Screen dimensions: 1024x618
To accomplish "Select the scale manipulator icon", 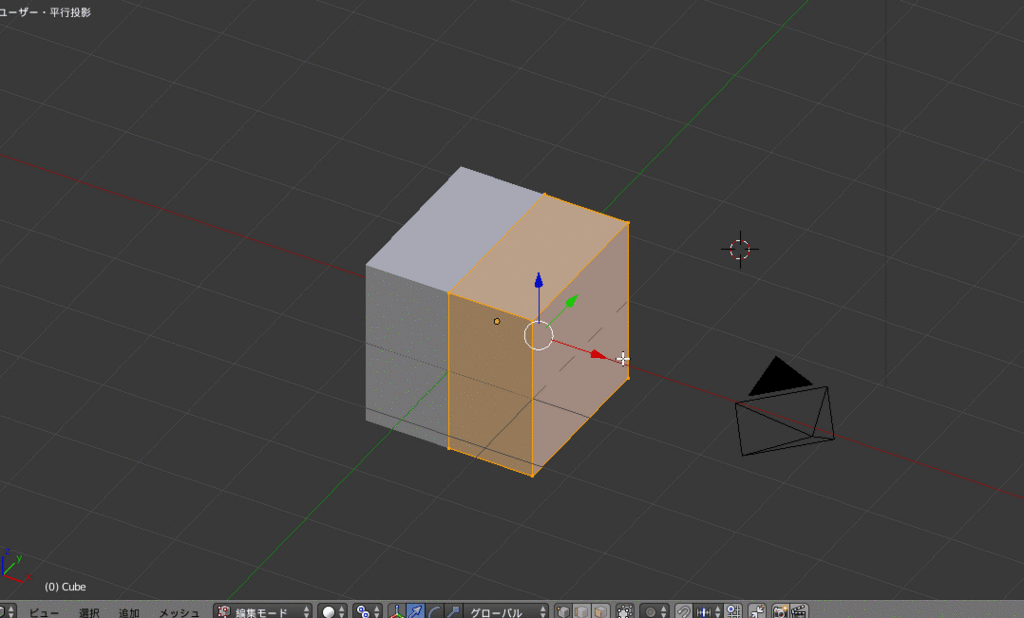I will pos(453,612).
